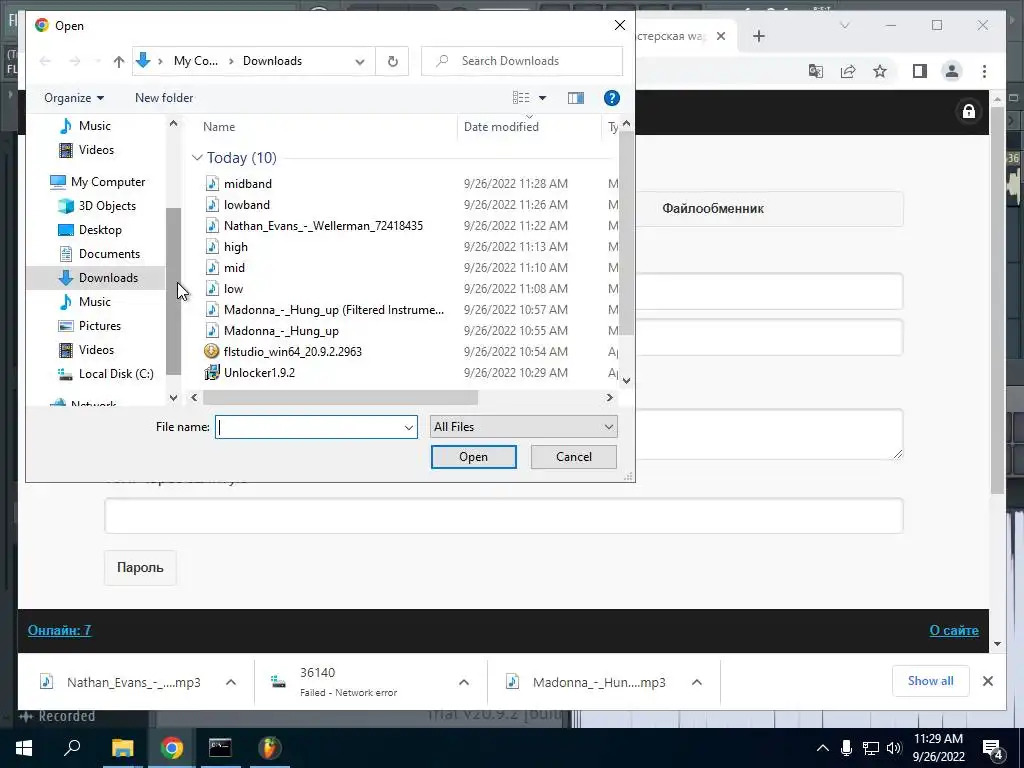Expand Madonna_-_Hun download options chevron
Image resolution: width=1024 pixels, height=768 pixels.
[697, 682]
